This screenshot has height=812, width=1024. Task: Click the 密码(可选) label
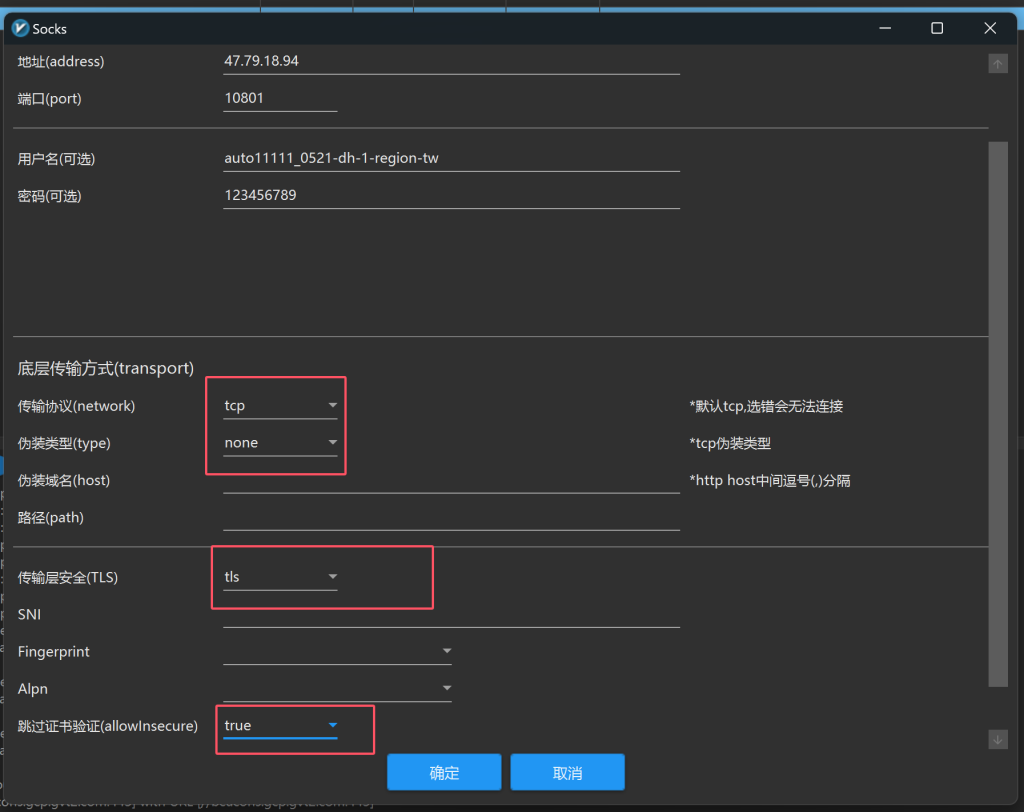click(x=50, y=196)
